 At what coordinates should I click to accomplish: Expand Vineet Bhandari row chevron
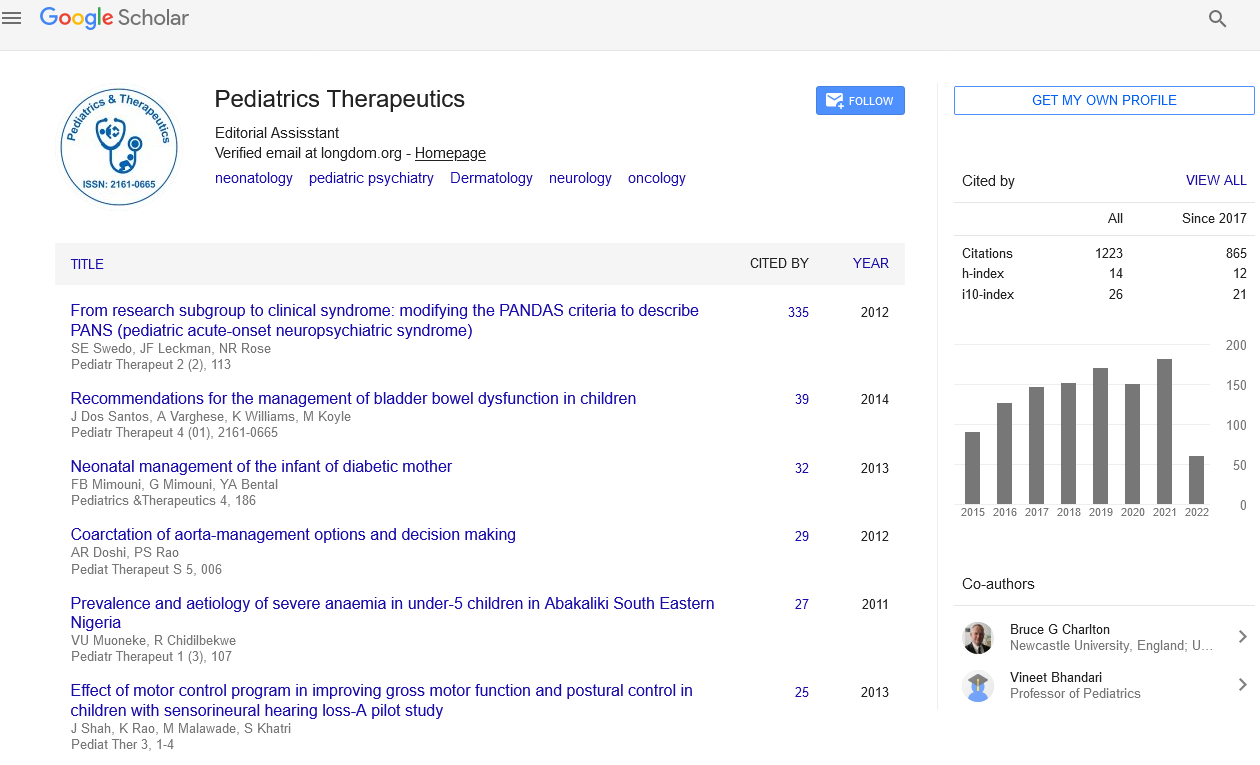(x=1242, y=685)
